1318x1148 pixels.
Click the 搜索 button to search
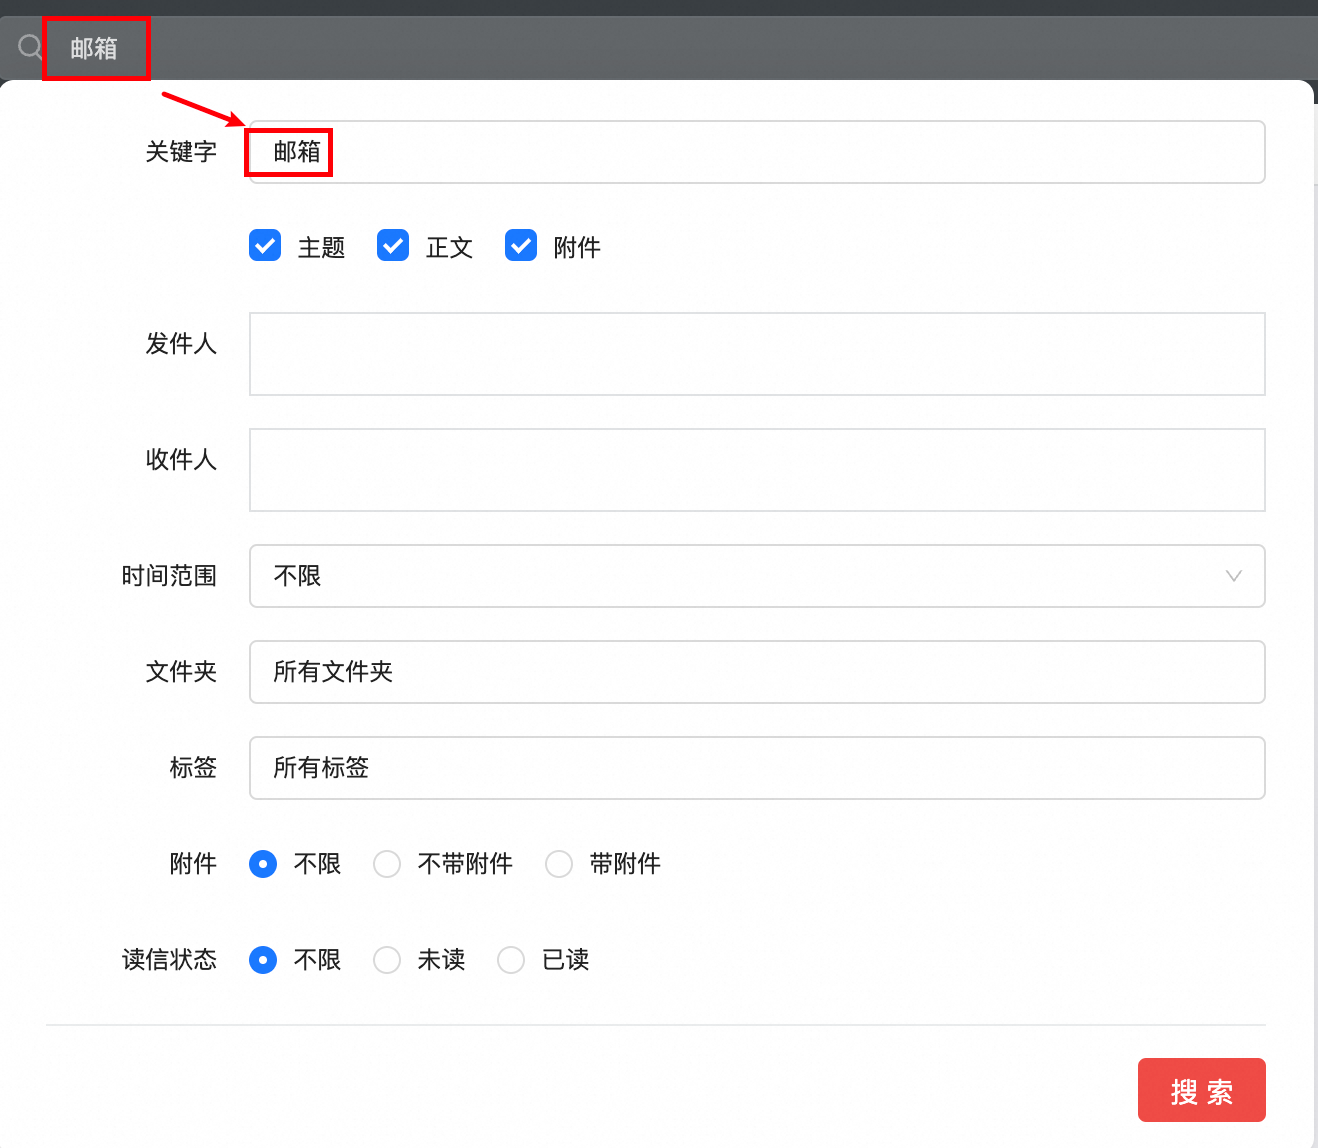pos(1201,1090)
